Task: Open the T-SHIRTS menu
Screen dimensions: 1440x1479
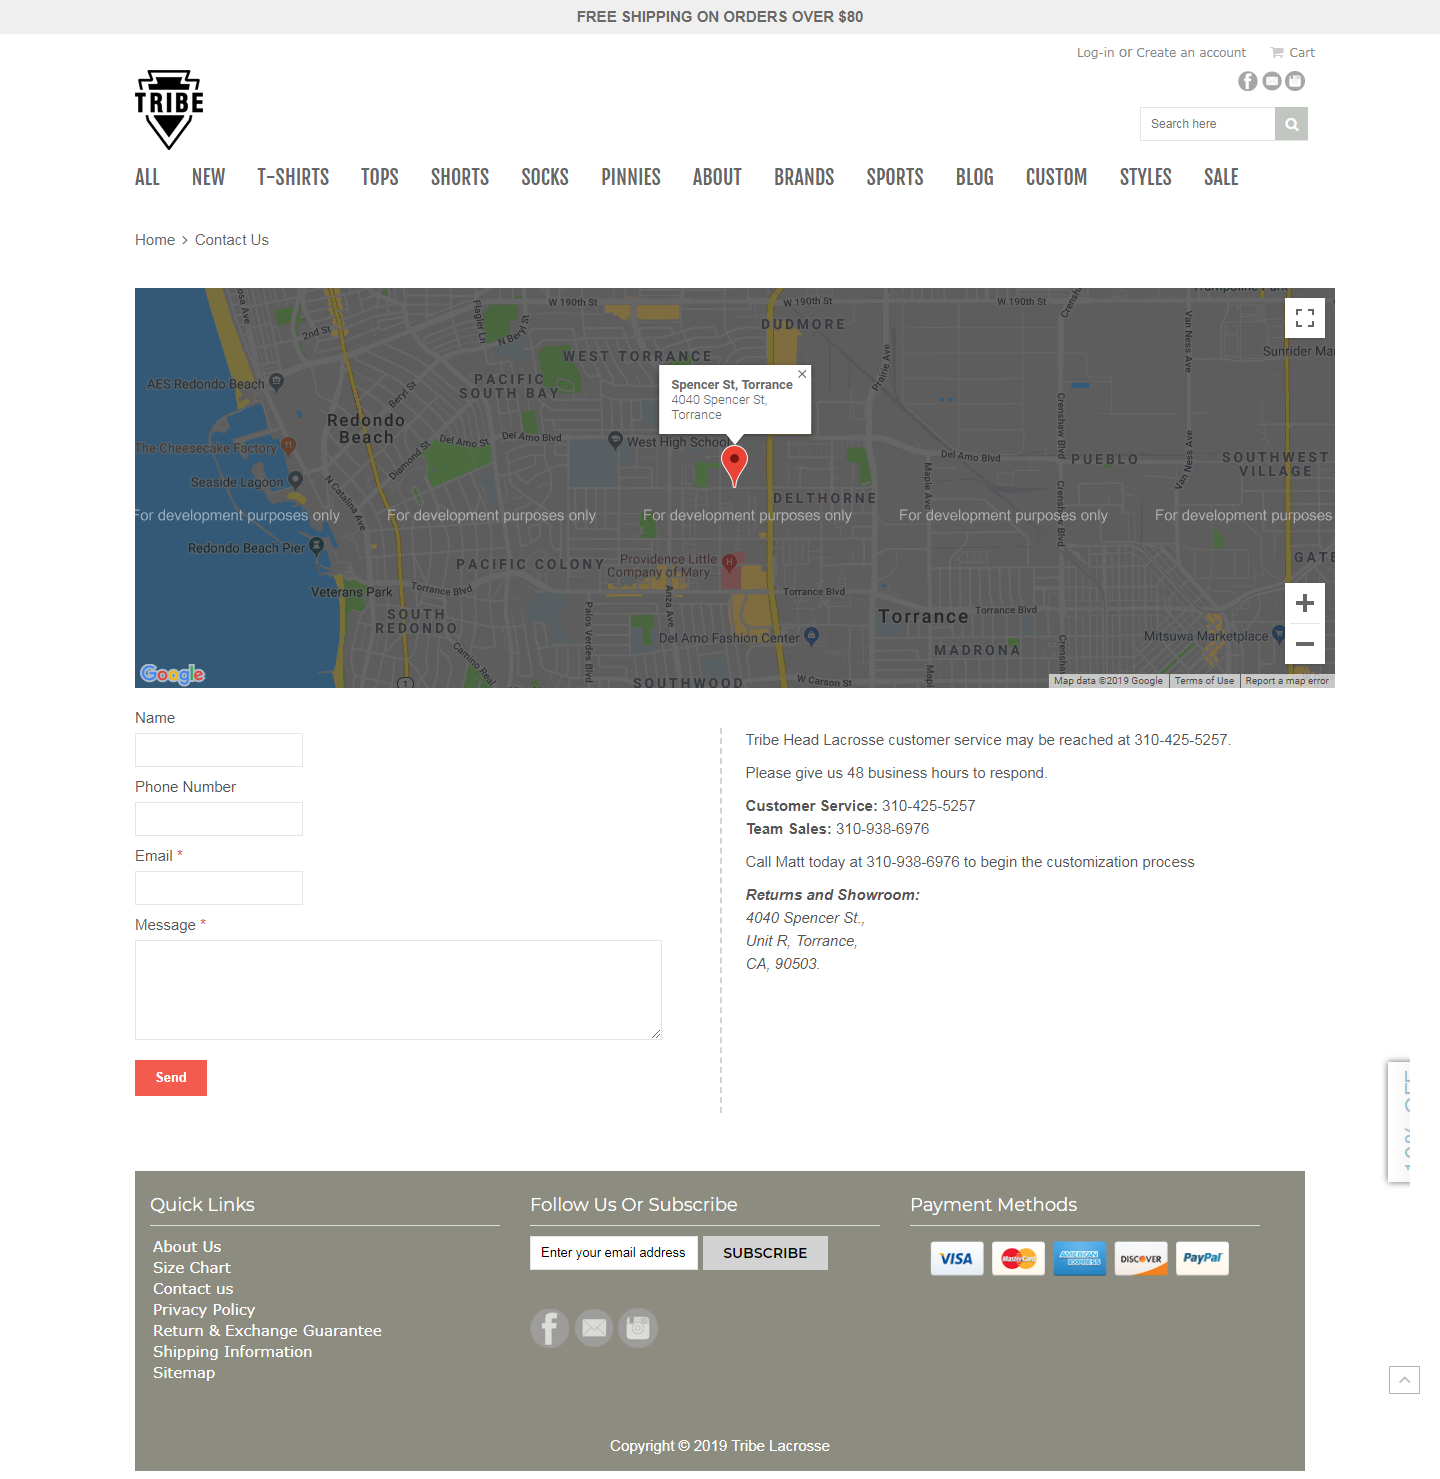Action: point(293,177)
